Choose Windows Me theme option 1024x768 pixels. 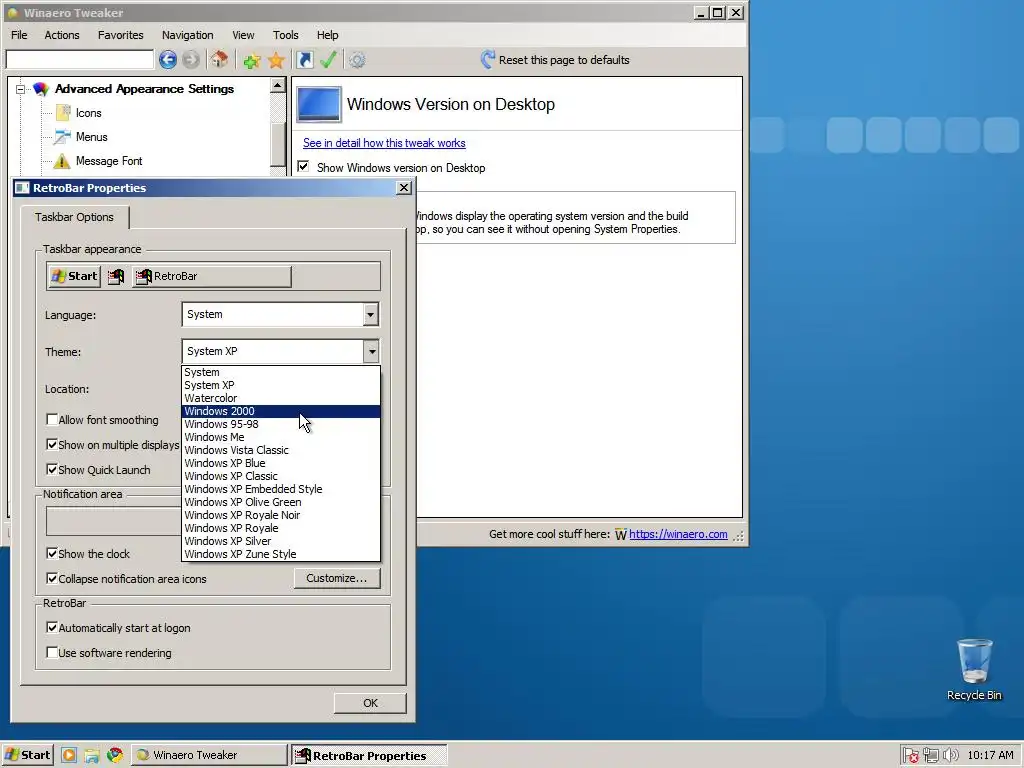[281, 437]
